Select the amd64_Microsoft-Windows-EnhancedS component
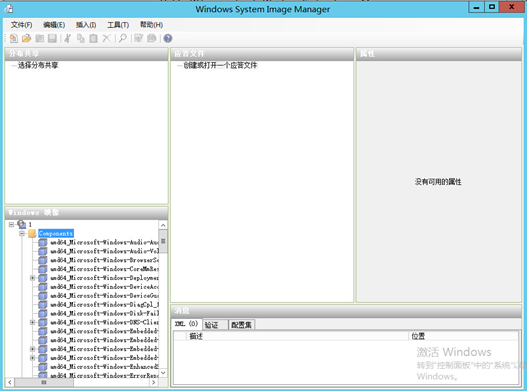Screen dimensions: 527x391 pos(104,366)
